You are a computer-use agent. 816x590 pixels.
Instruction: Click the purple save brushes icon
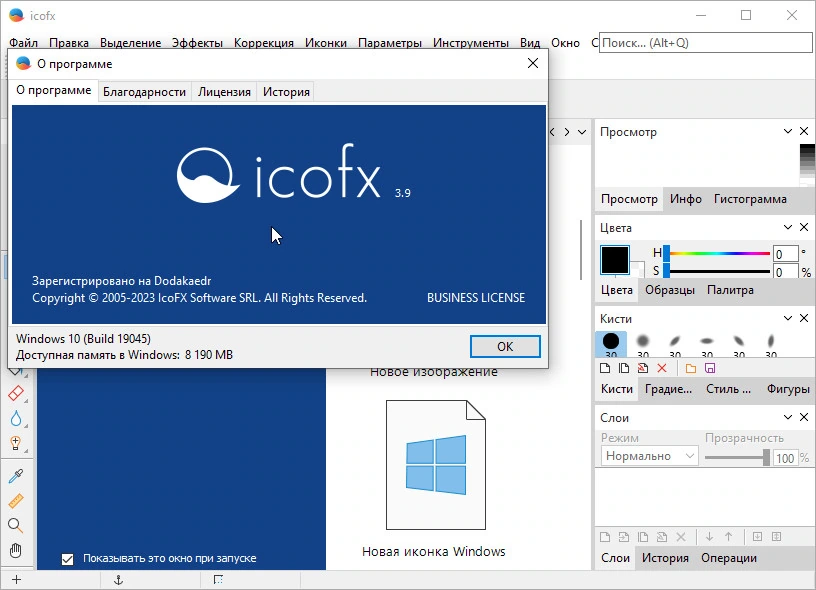710,368
